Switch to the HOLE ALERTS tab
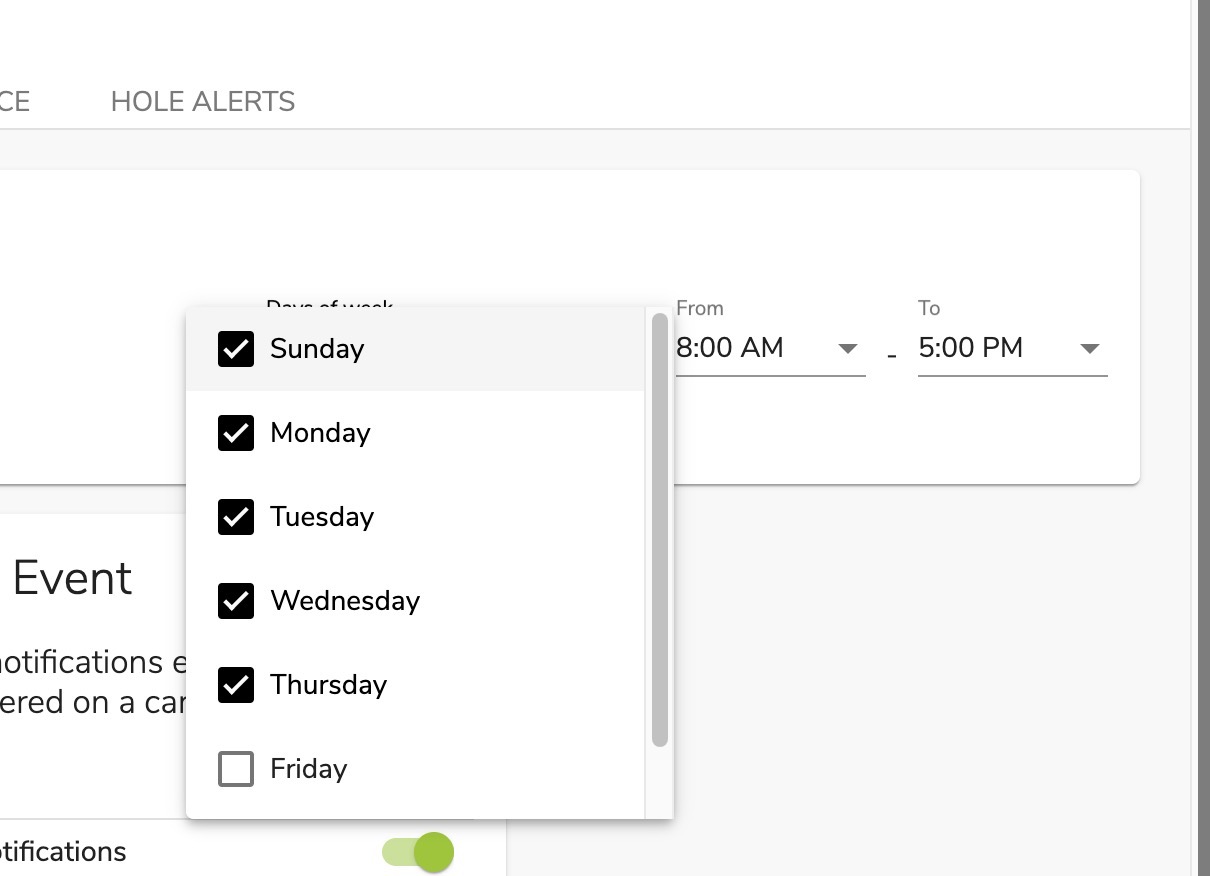 pos(203,102)
